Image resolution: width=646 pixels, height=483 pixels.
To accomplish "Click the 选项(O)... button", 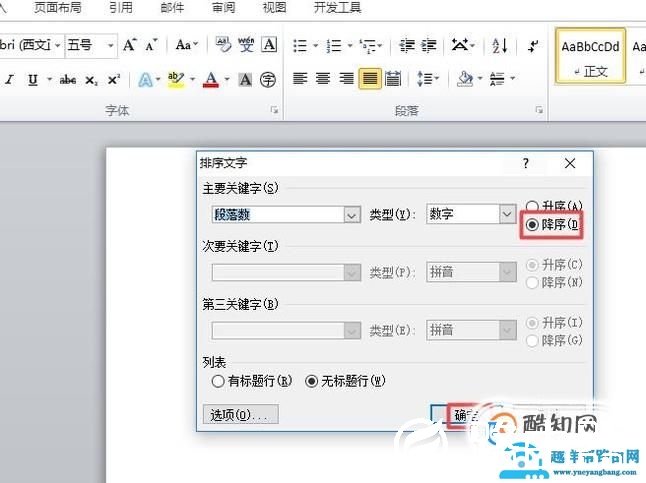I will 241,415.
